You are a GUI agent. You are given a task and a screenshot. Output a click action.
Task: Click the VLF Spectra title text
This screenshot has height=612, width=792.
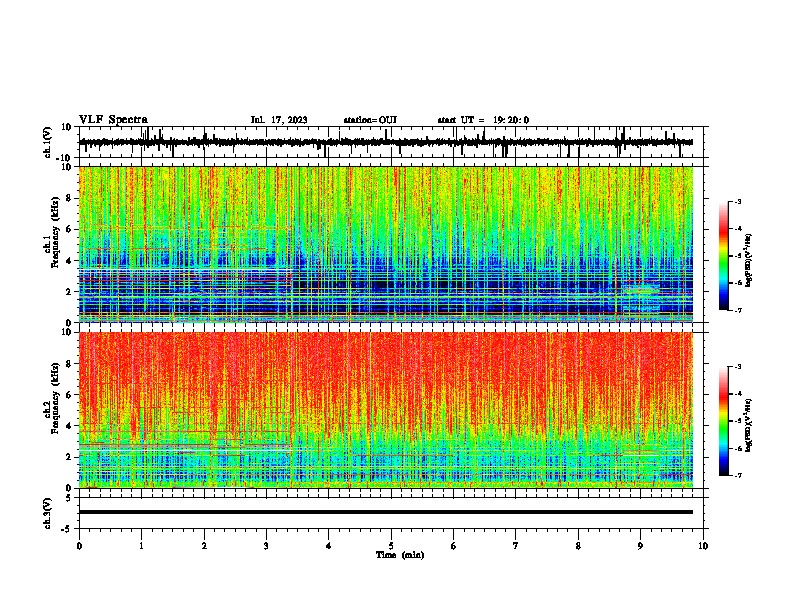click(x=113, y=120)
